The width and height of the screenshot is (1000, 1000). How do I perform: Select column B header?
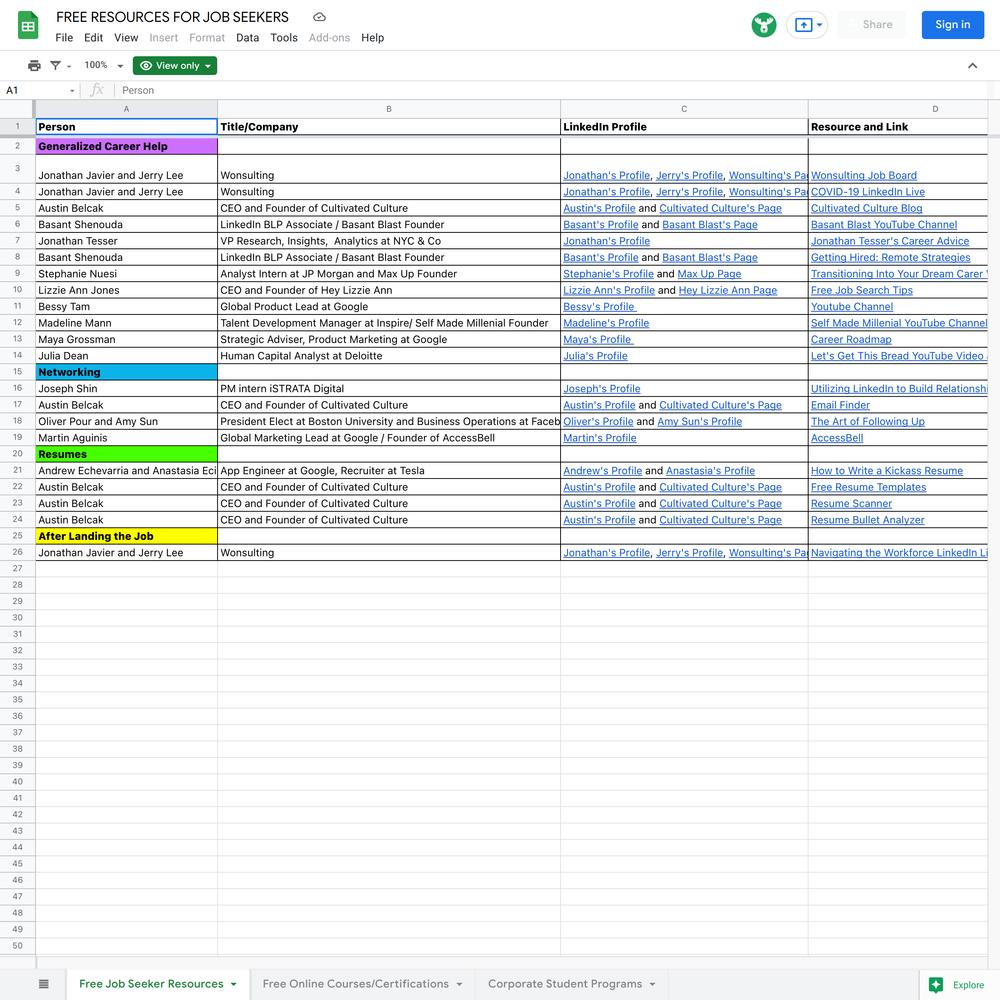(388, 109)
